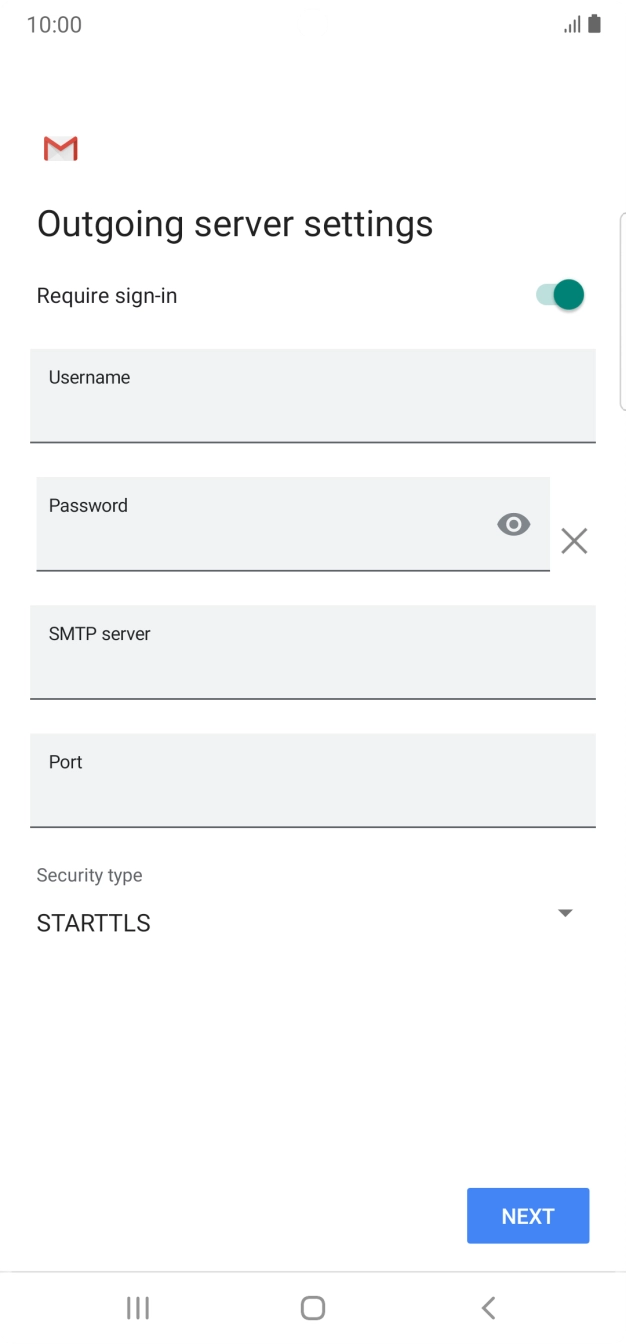This screenshot has width=626, height=1344.
Task: Tap the Back navigation button
Action: pos(488,1307)
